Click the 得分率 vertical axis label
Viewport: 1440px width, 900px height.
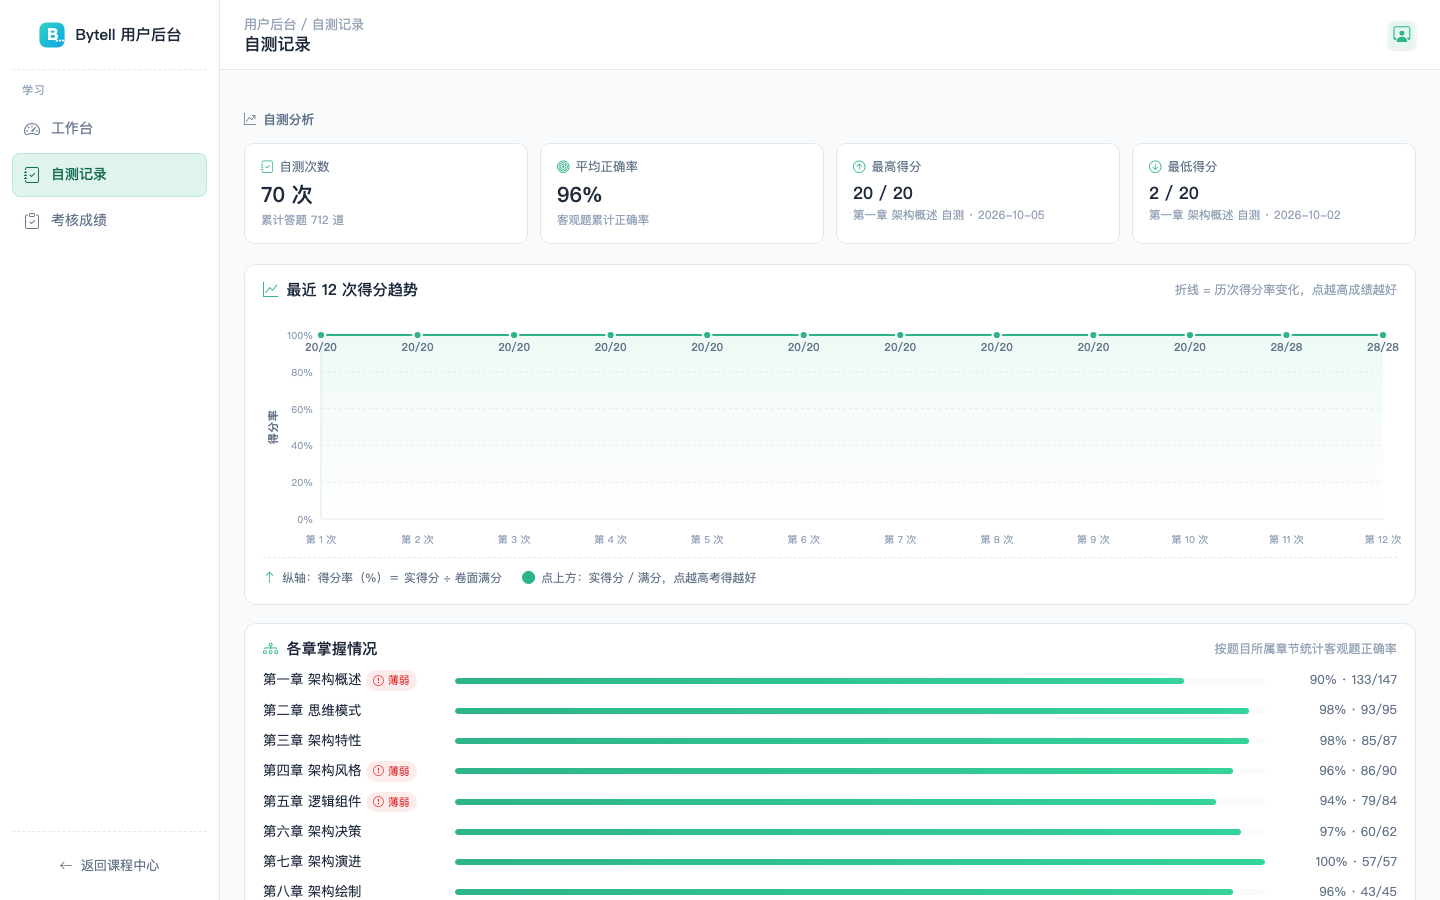click(273, 427)
